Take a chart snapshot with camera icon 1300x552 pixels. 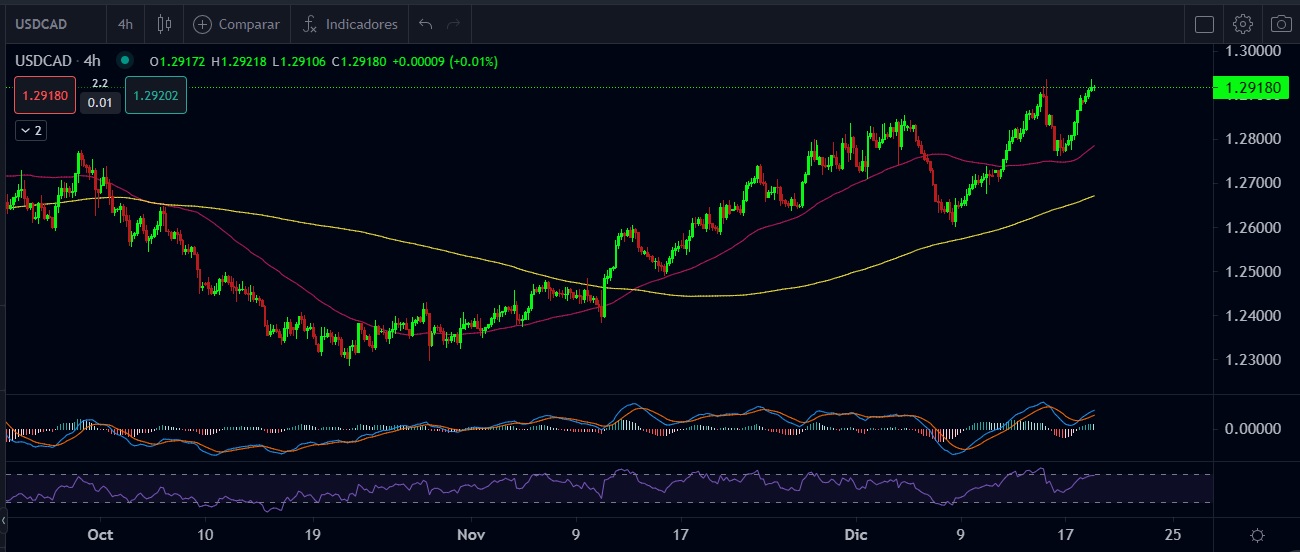point(1280,24)
